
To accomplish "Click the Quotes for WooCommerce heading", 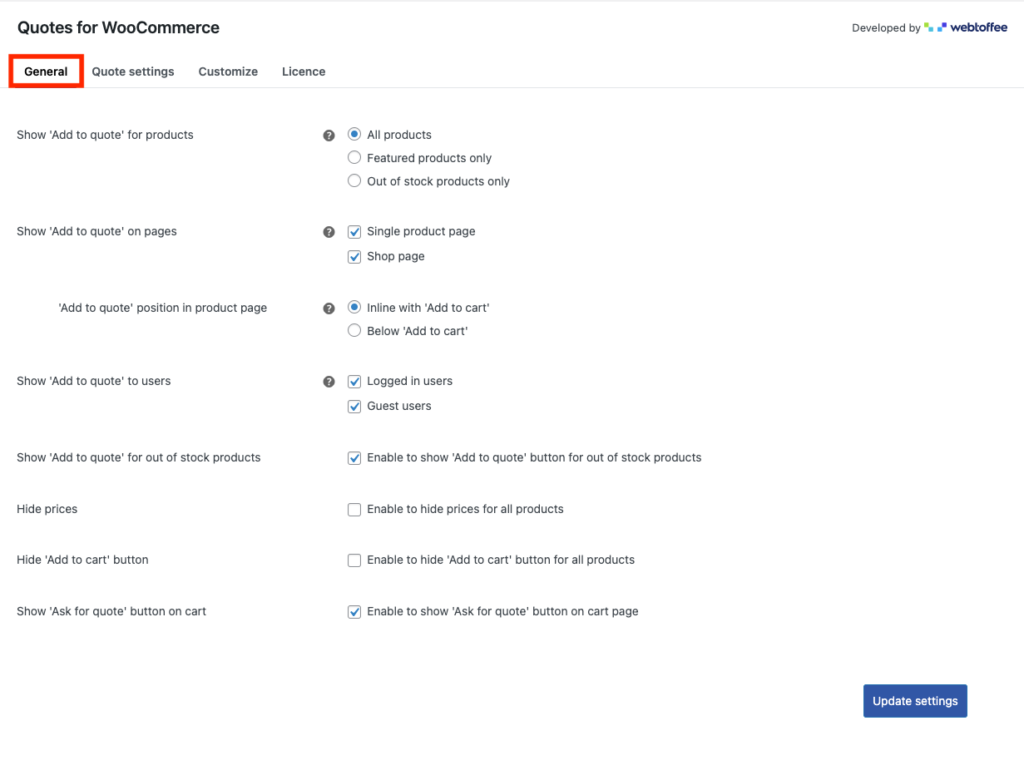I will pos(118,27).
